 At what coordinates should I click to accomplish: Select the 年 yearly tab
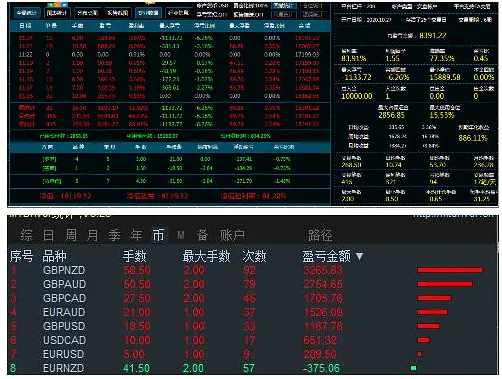[x=136, y=235]
